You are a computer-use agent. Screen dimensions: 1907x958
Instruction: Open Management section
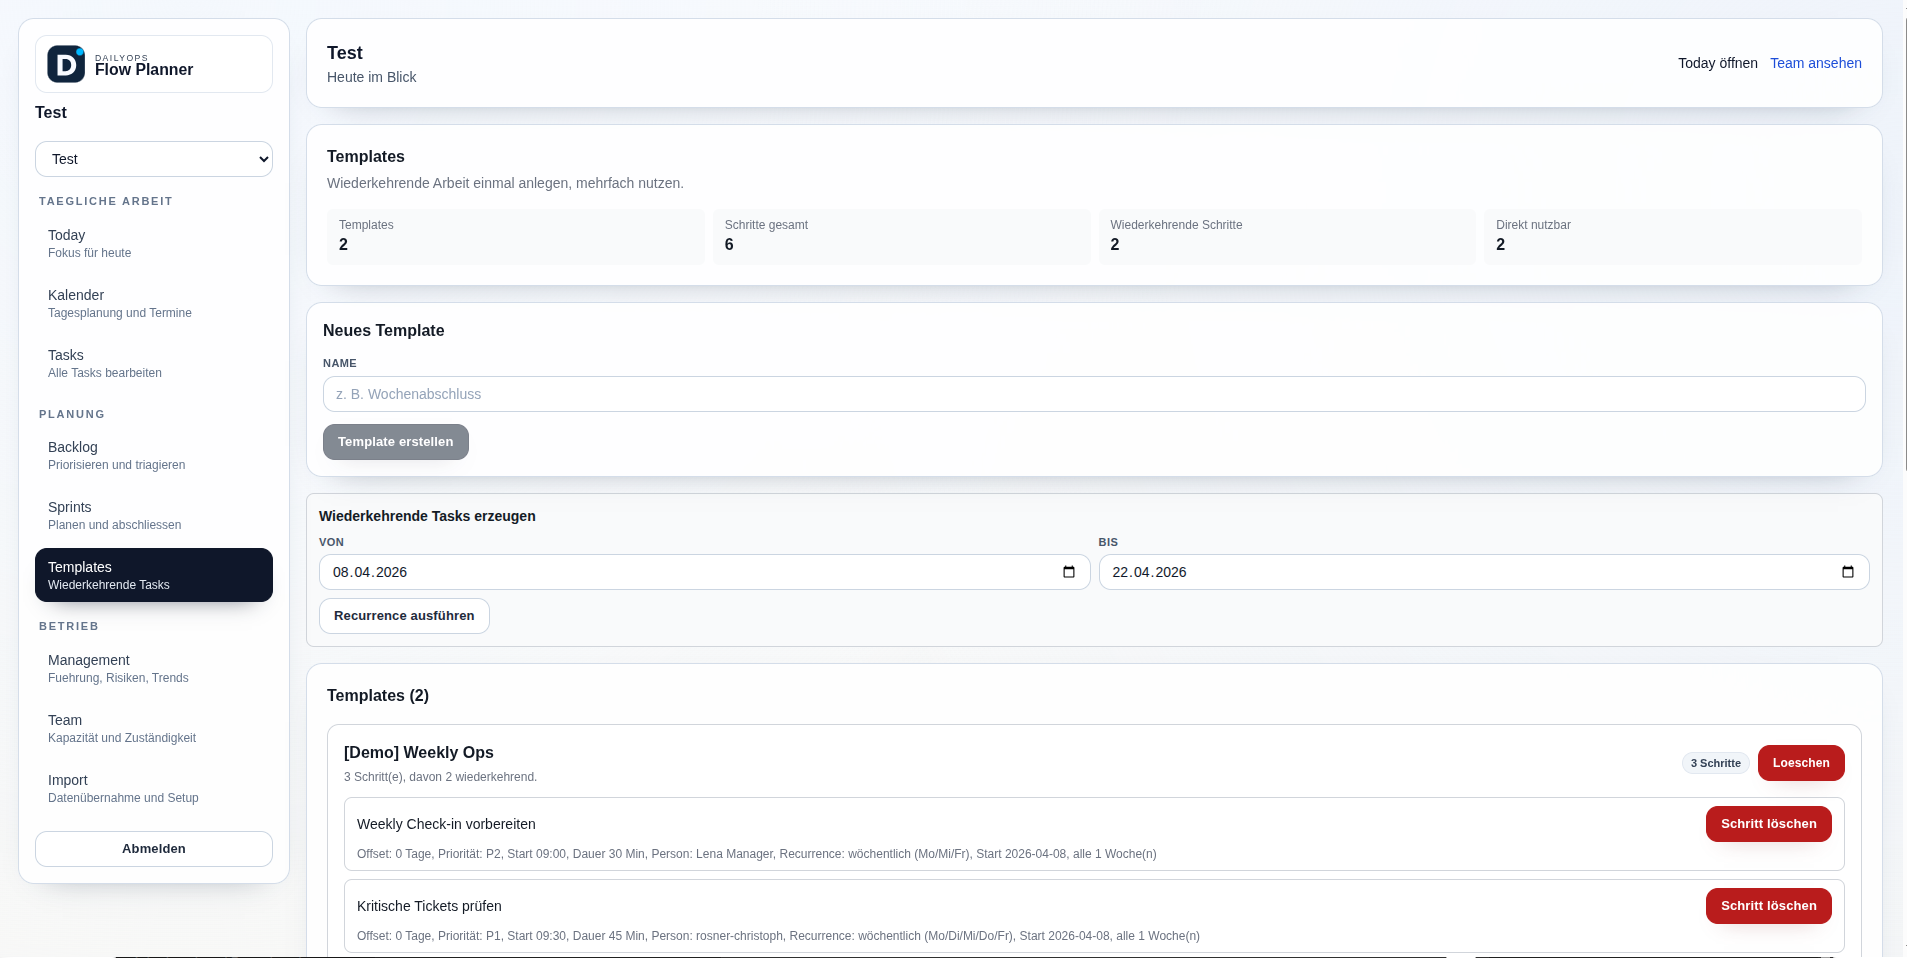154,668
